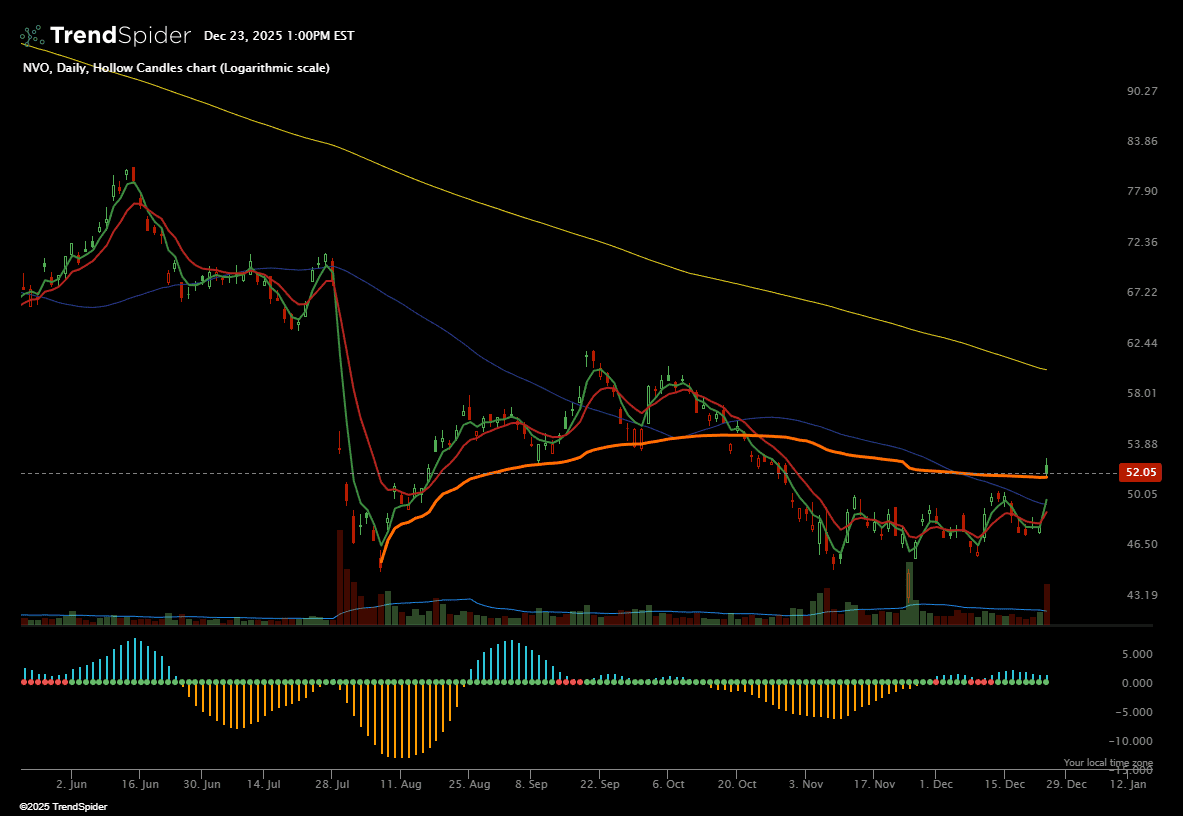
Task: Click the 12. Jan date axis label
Action: point(1129,785)
